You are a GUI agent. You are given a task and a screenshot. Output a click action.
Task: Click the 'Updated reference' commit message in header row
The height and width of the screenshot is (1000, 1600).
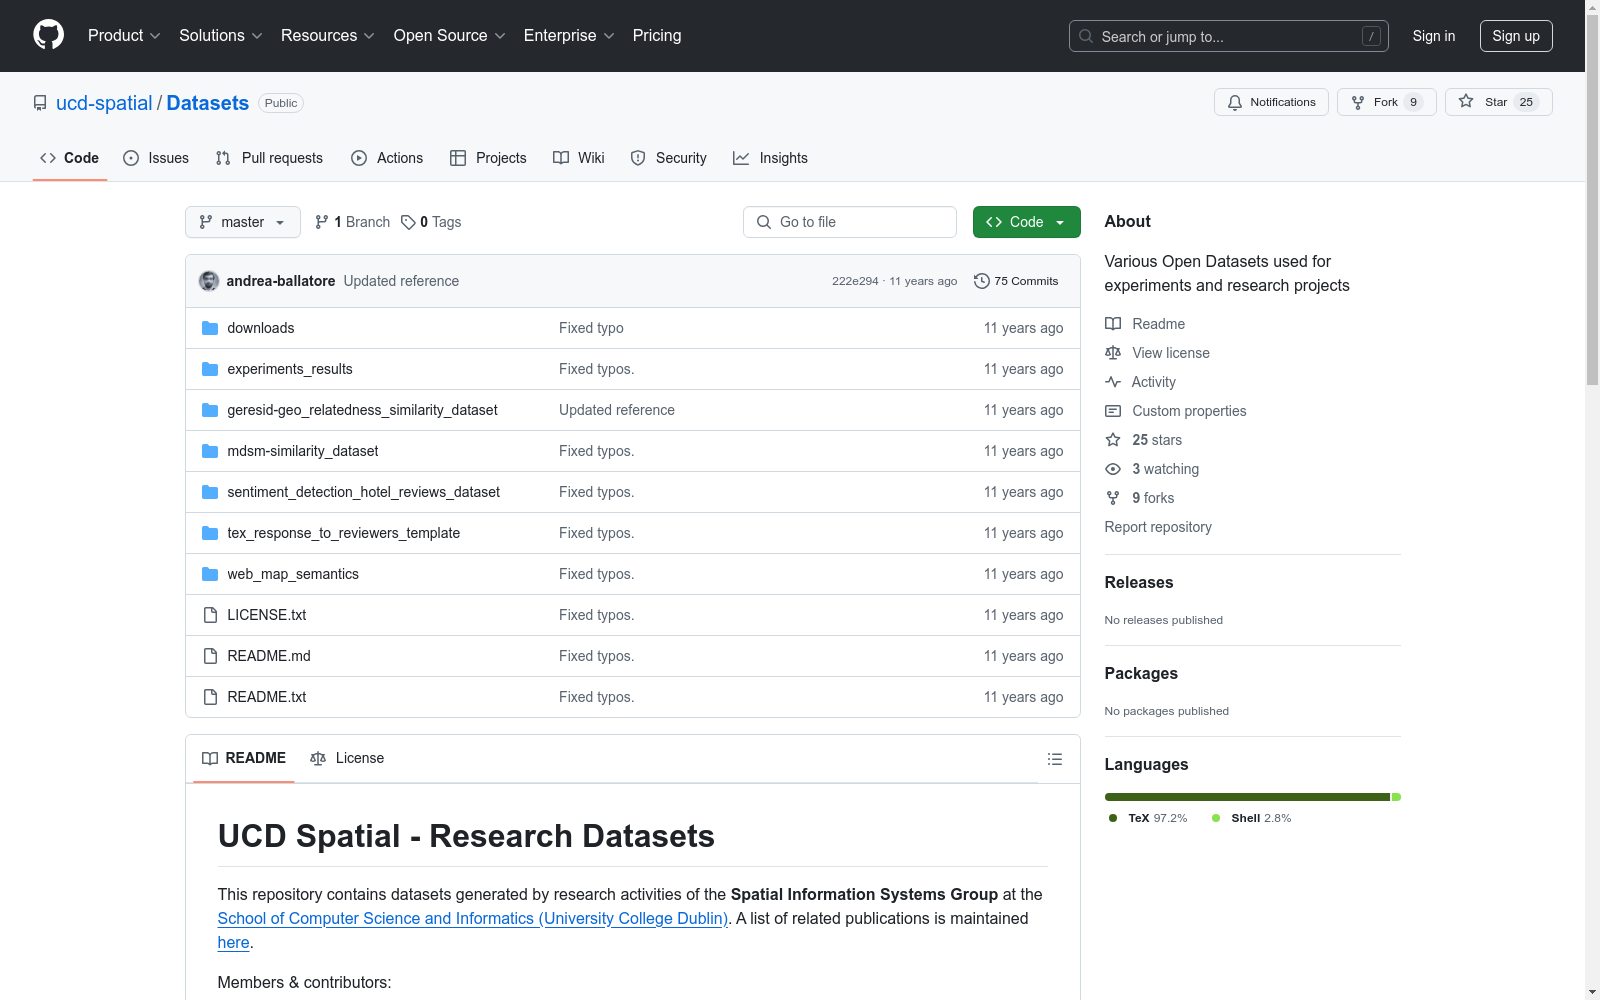(x=401, y=281)
